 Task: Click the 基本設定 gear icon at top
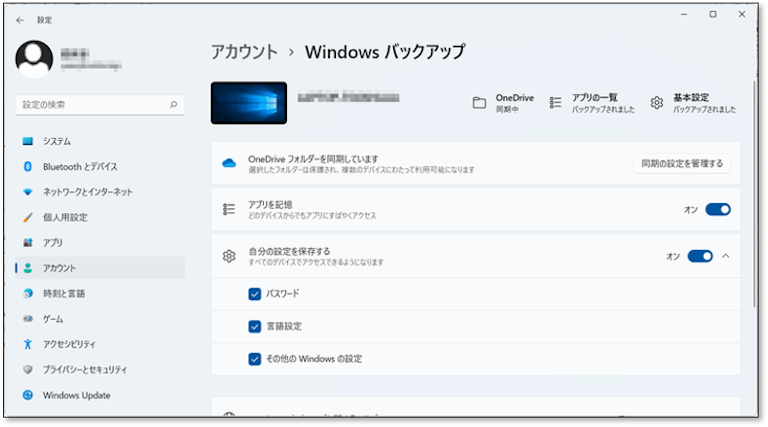(x=657, y=102)
